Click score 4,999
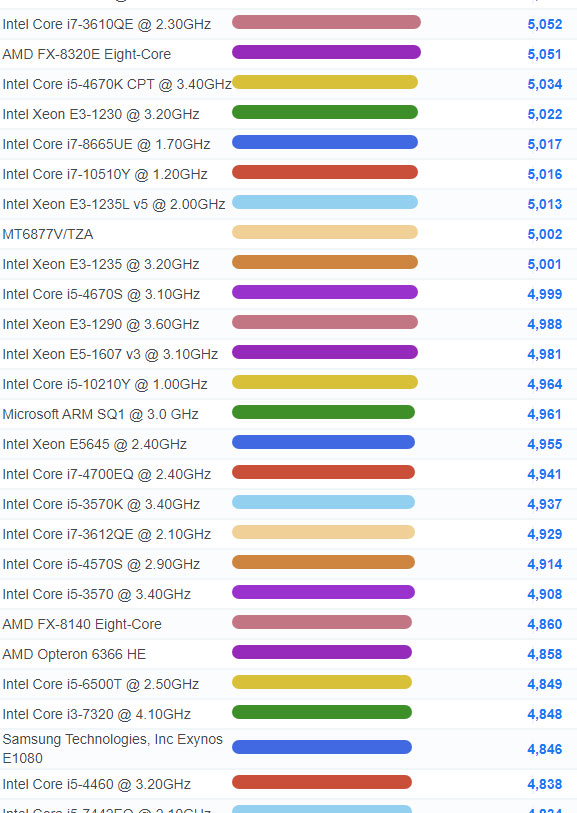Screen dimensions: 577x813 tap(544, 295)
